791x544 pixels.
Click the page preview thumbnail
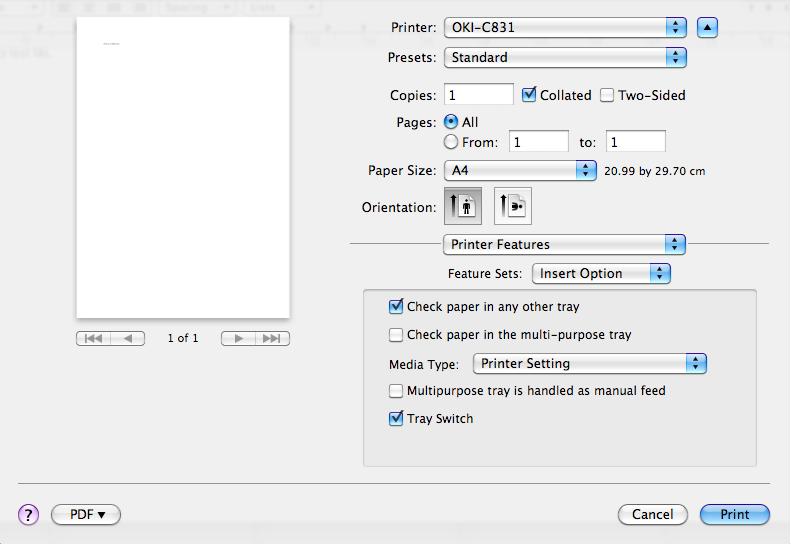[183, 168]
